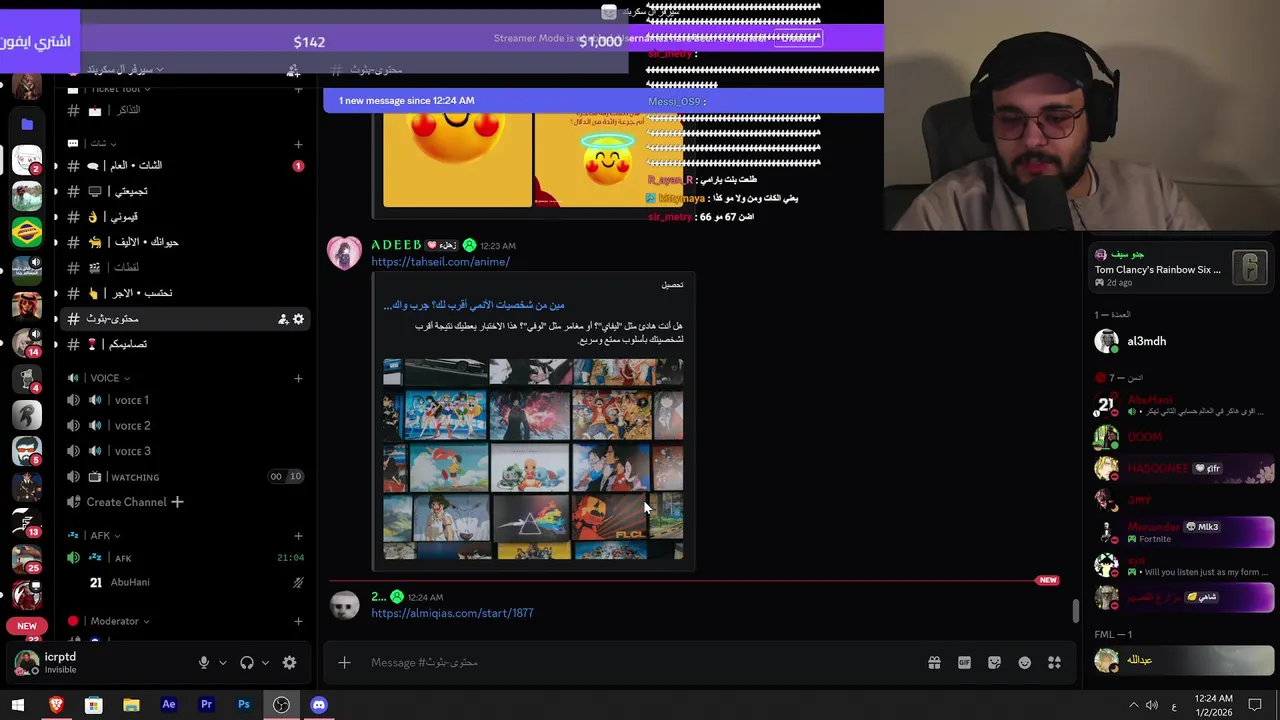Add channel to Moderator category plus
The width and height of the screenshot is (1280, 720).
coord(298,621)
